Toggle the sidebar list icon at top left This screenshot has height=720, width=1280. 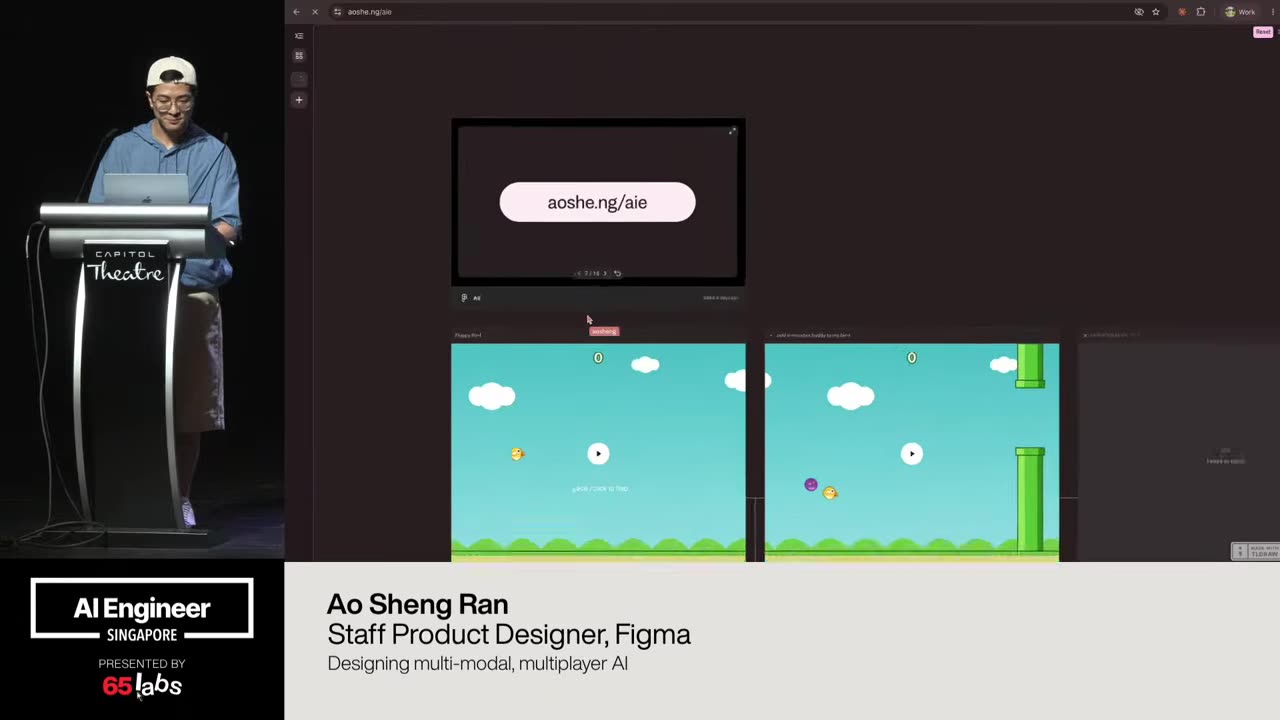pos(299,36)
